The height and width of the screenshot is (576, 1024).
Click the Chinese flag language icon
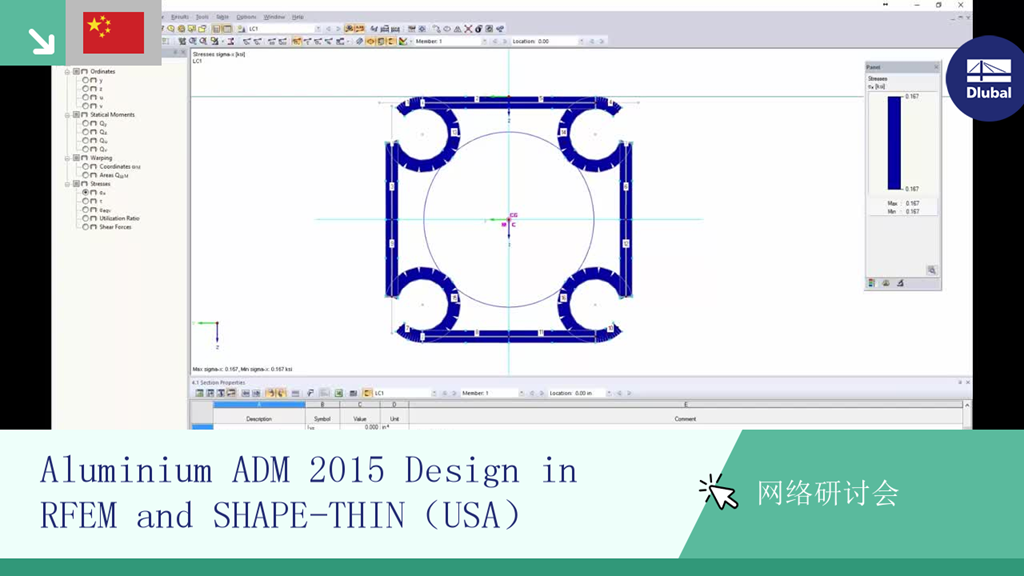tap(114, 32)
